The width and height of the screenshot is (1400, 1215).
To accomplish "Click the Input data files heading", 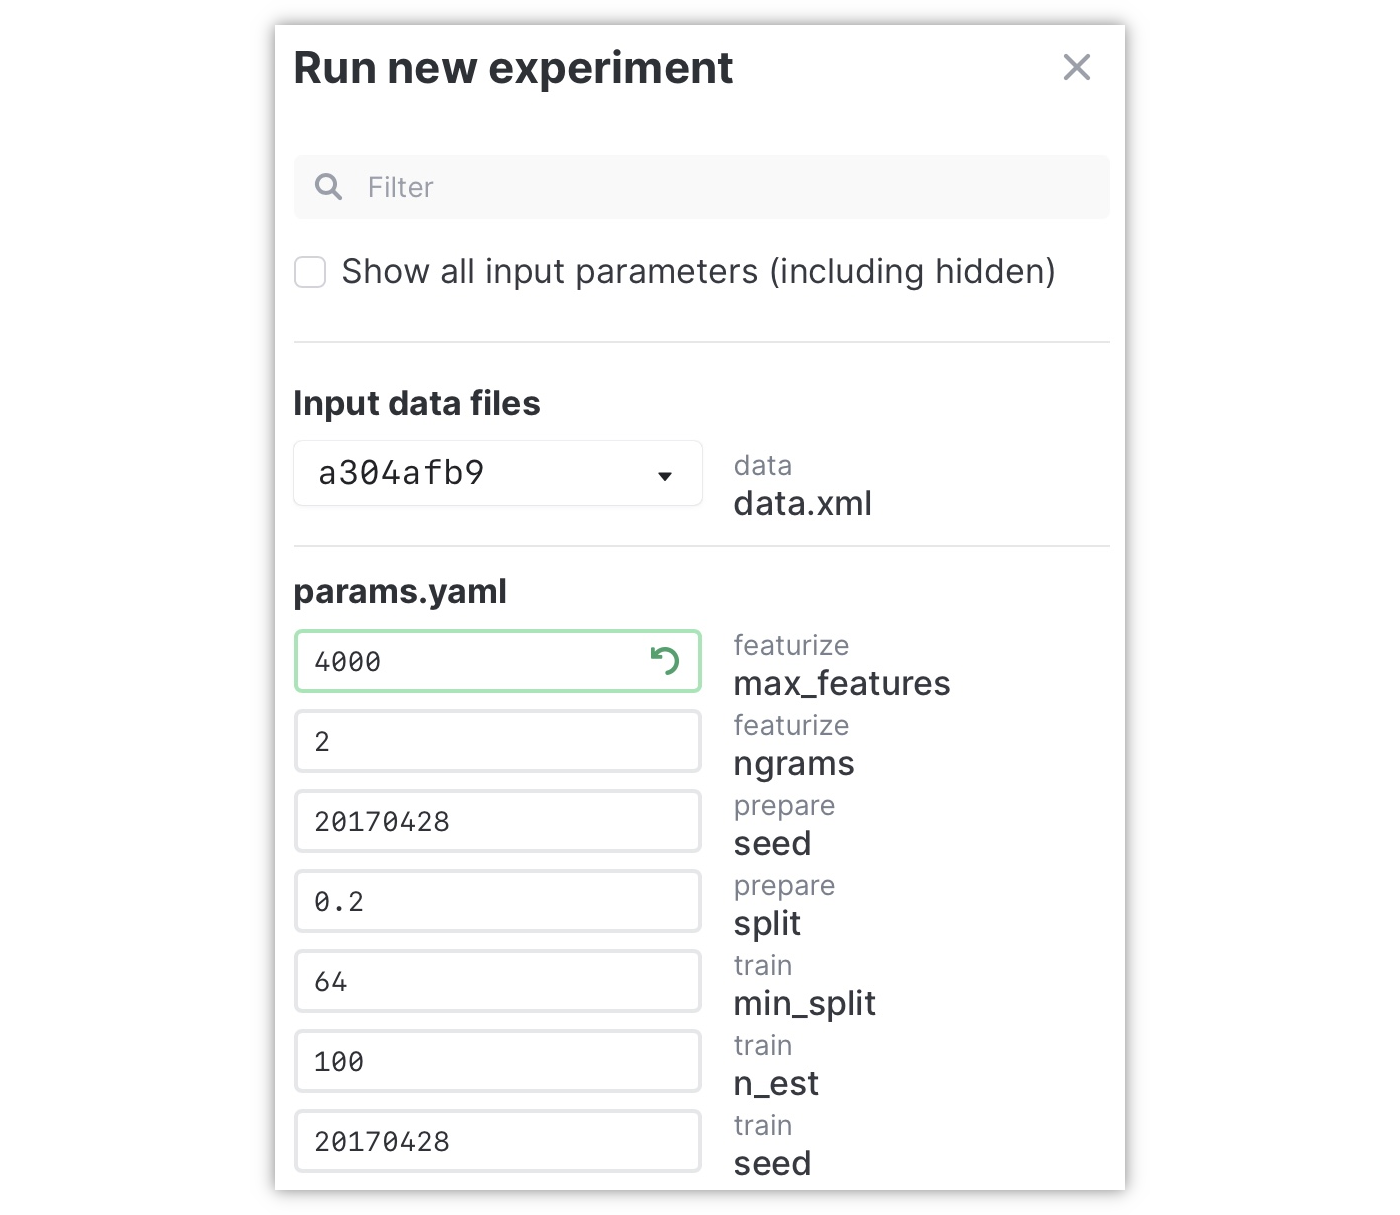I will click(x=417, y=403).
